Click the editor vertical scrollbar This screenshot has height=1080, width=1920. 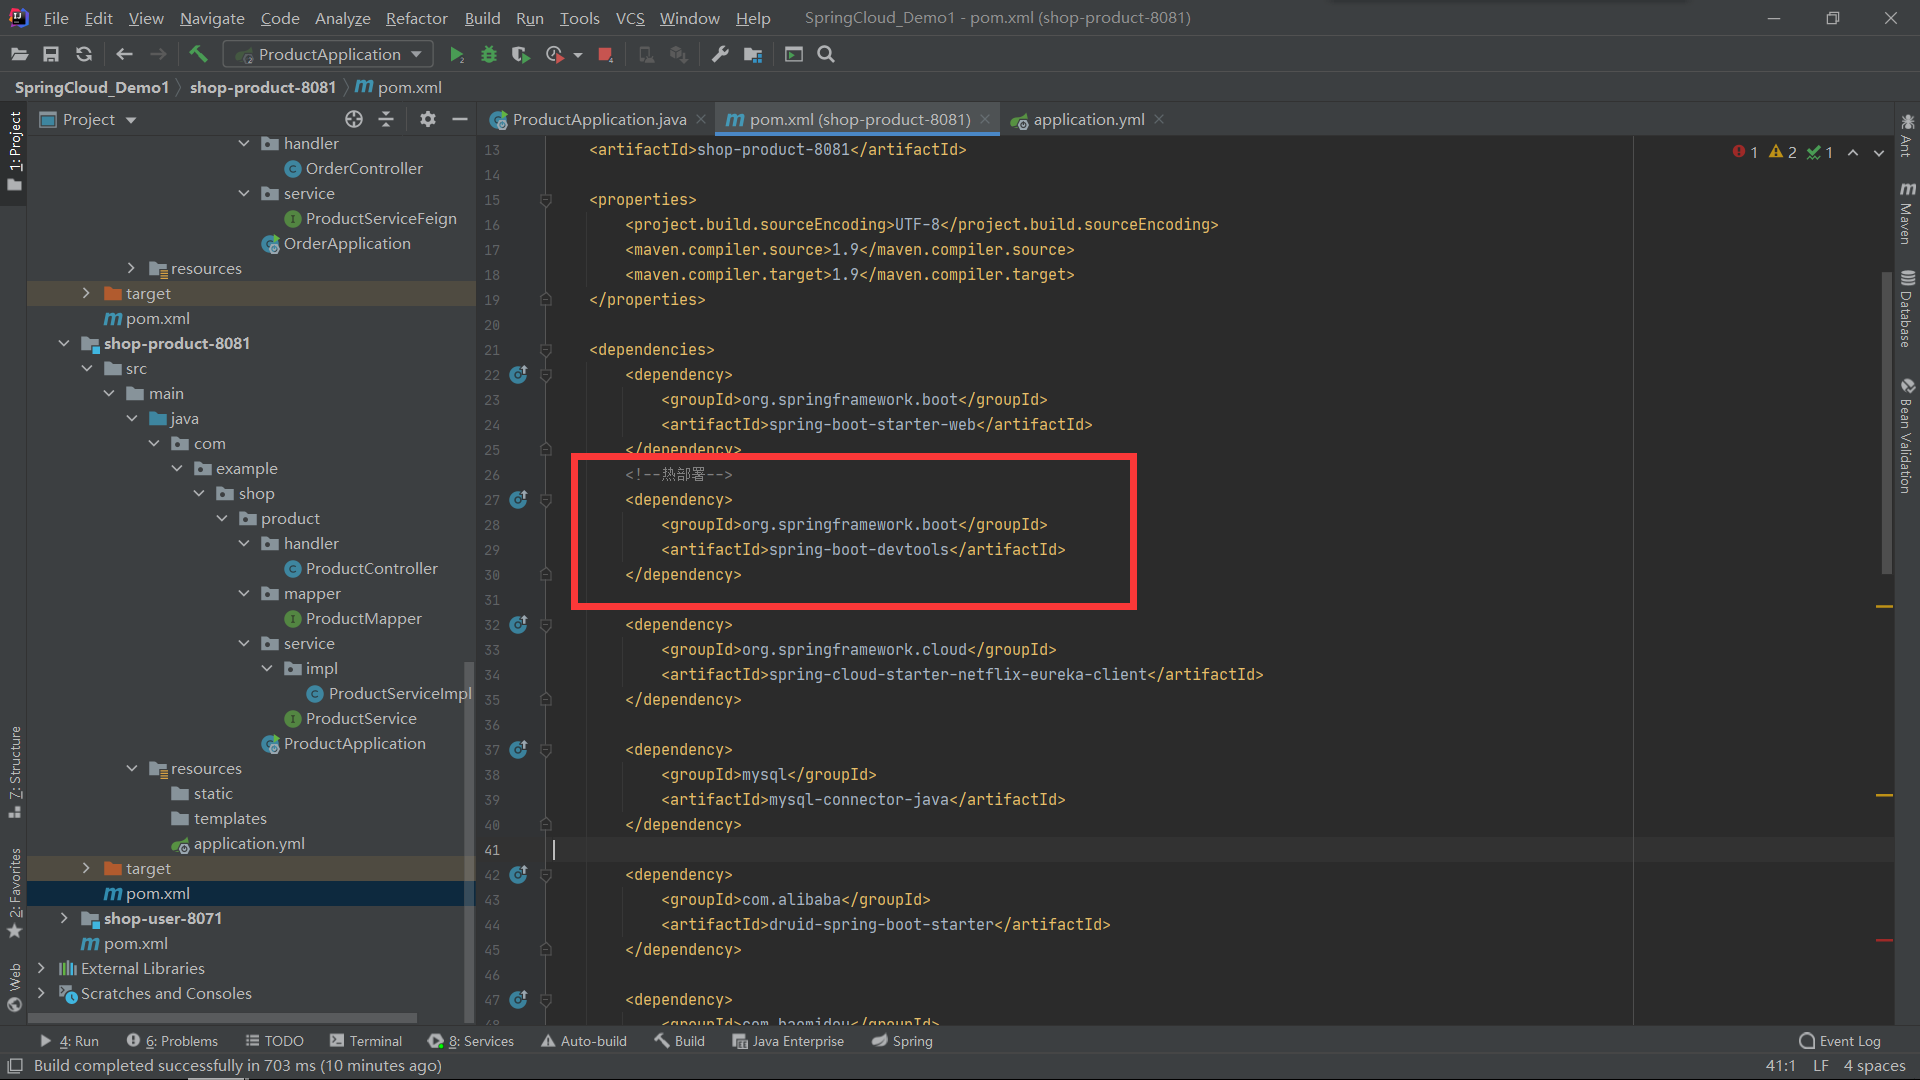coord(1886,420)
